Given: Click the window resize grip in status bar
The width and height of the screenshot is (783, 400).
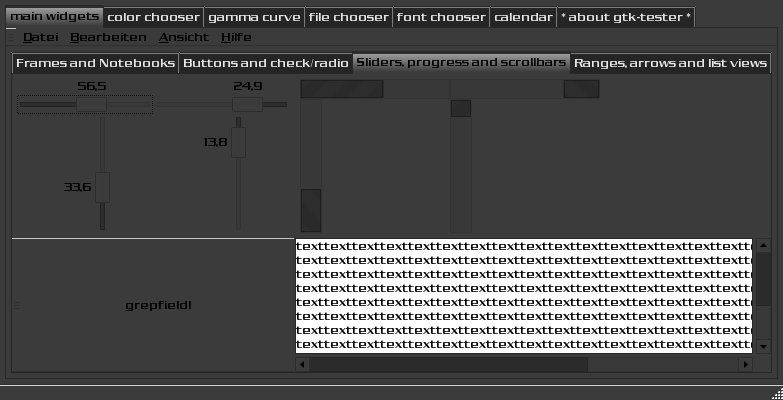Looking at the screenshot, I should [776, 393].
